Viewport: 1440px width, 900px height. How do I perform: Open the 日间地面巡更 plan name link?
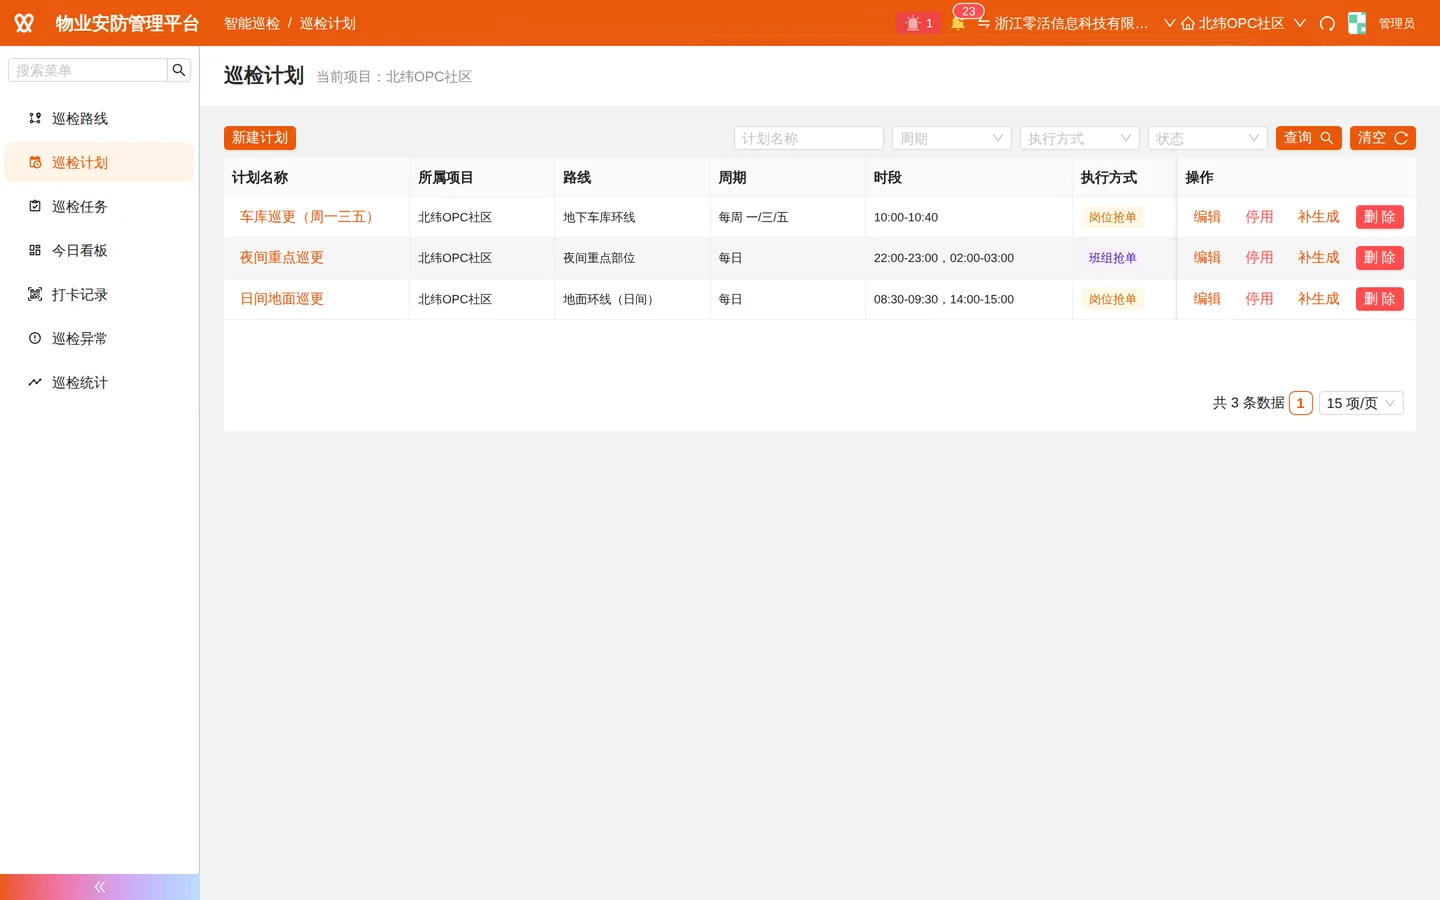282,299
